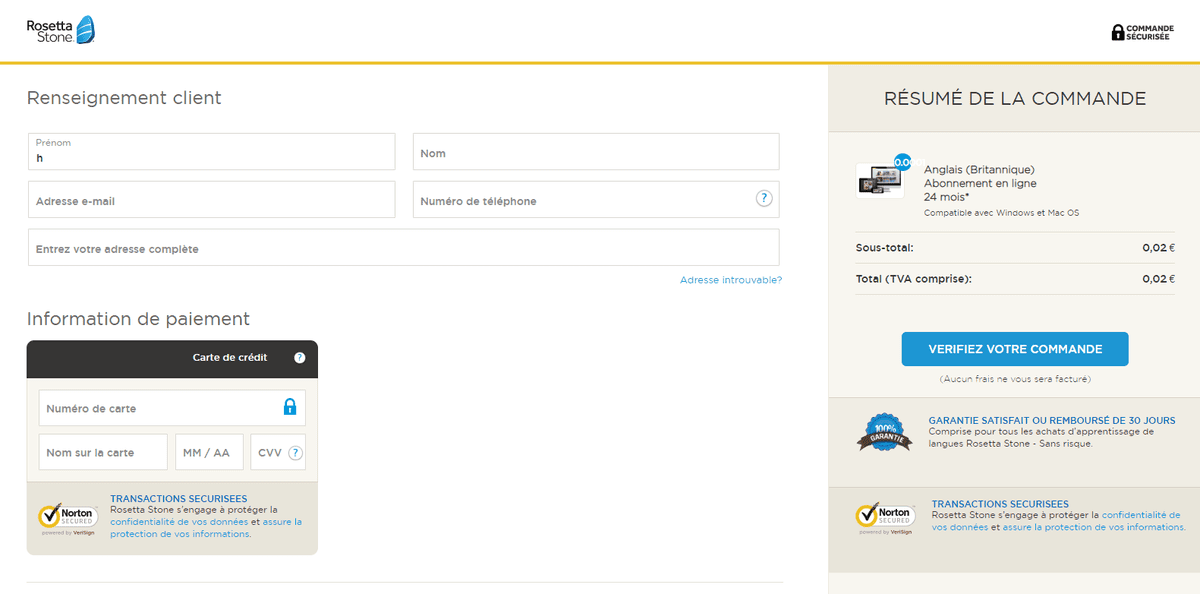Open the CVV help question mark
This screenshot has width=1200, height=594.
point(295,453)
